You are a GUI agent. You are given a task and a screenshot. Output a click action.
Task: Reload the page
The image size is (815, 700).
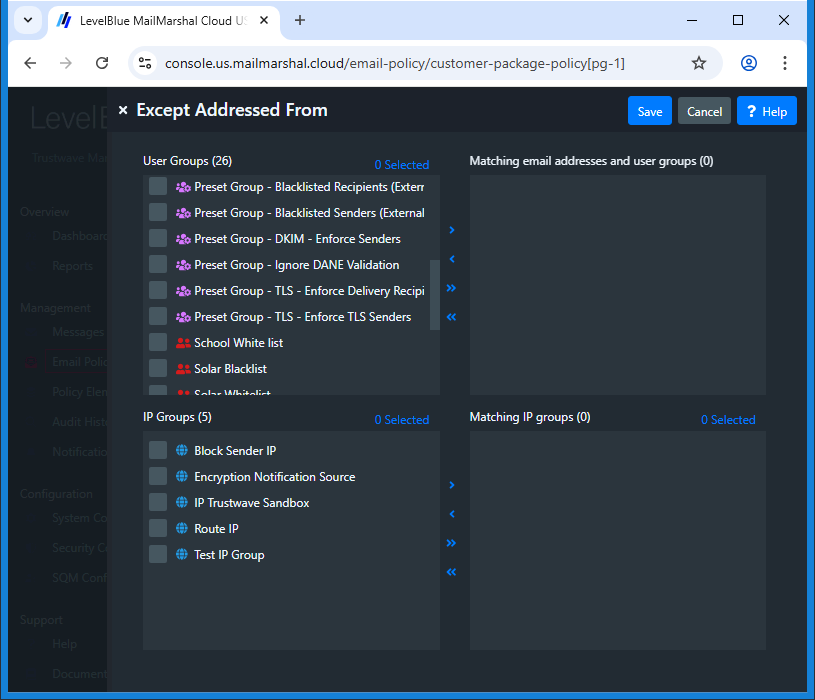coord(102,63)
